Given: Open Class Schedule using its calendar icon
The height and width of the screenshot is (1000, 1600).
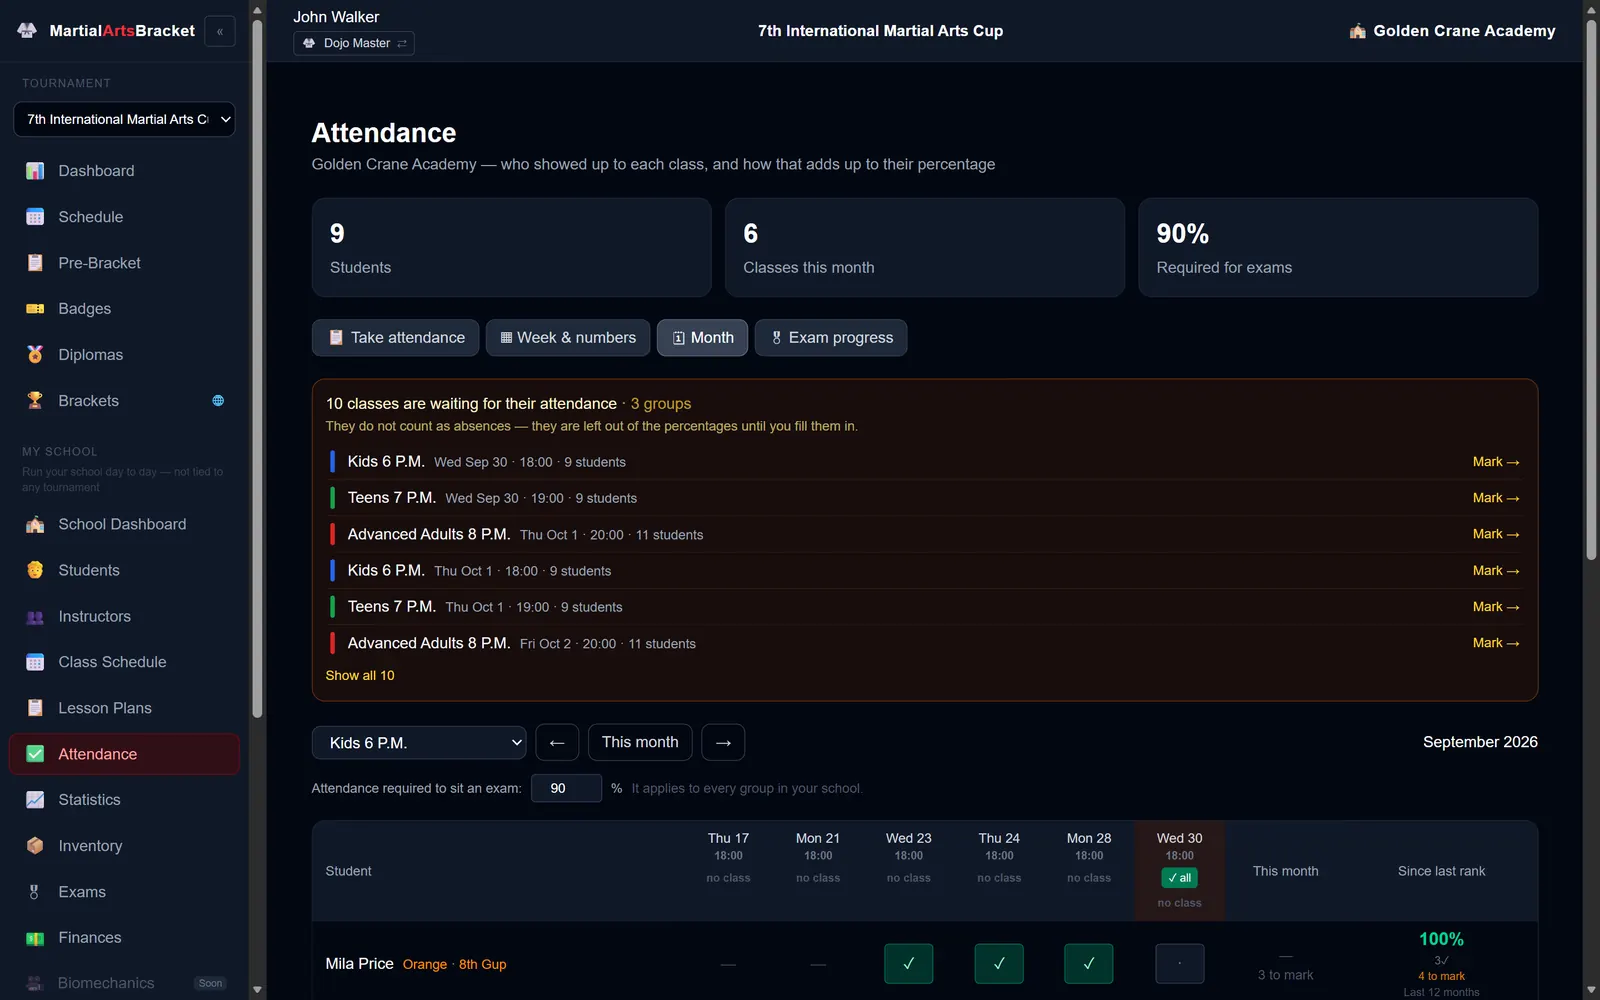Looking at the screenshot, I should (35, 662).
